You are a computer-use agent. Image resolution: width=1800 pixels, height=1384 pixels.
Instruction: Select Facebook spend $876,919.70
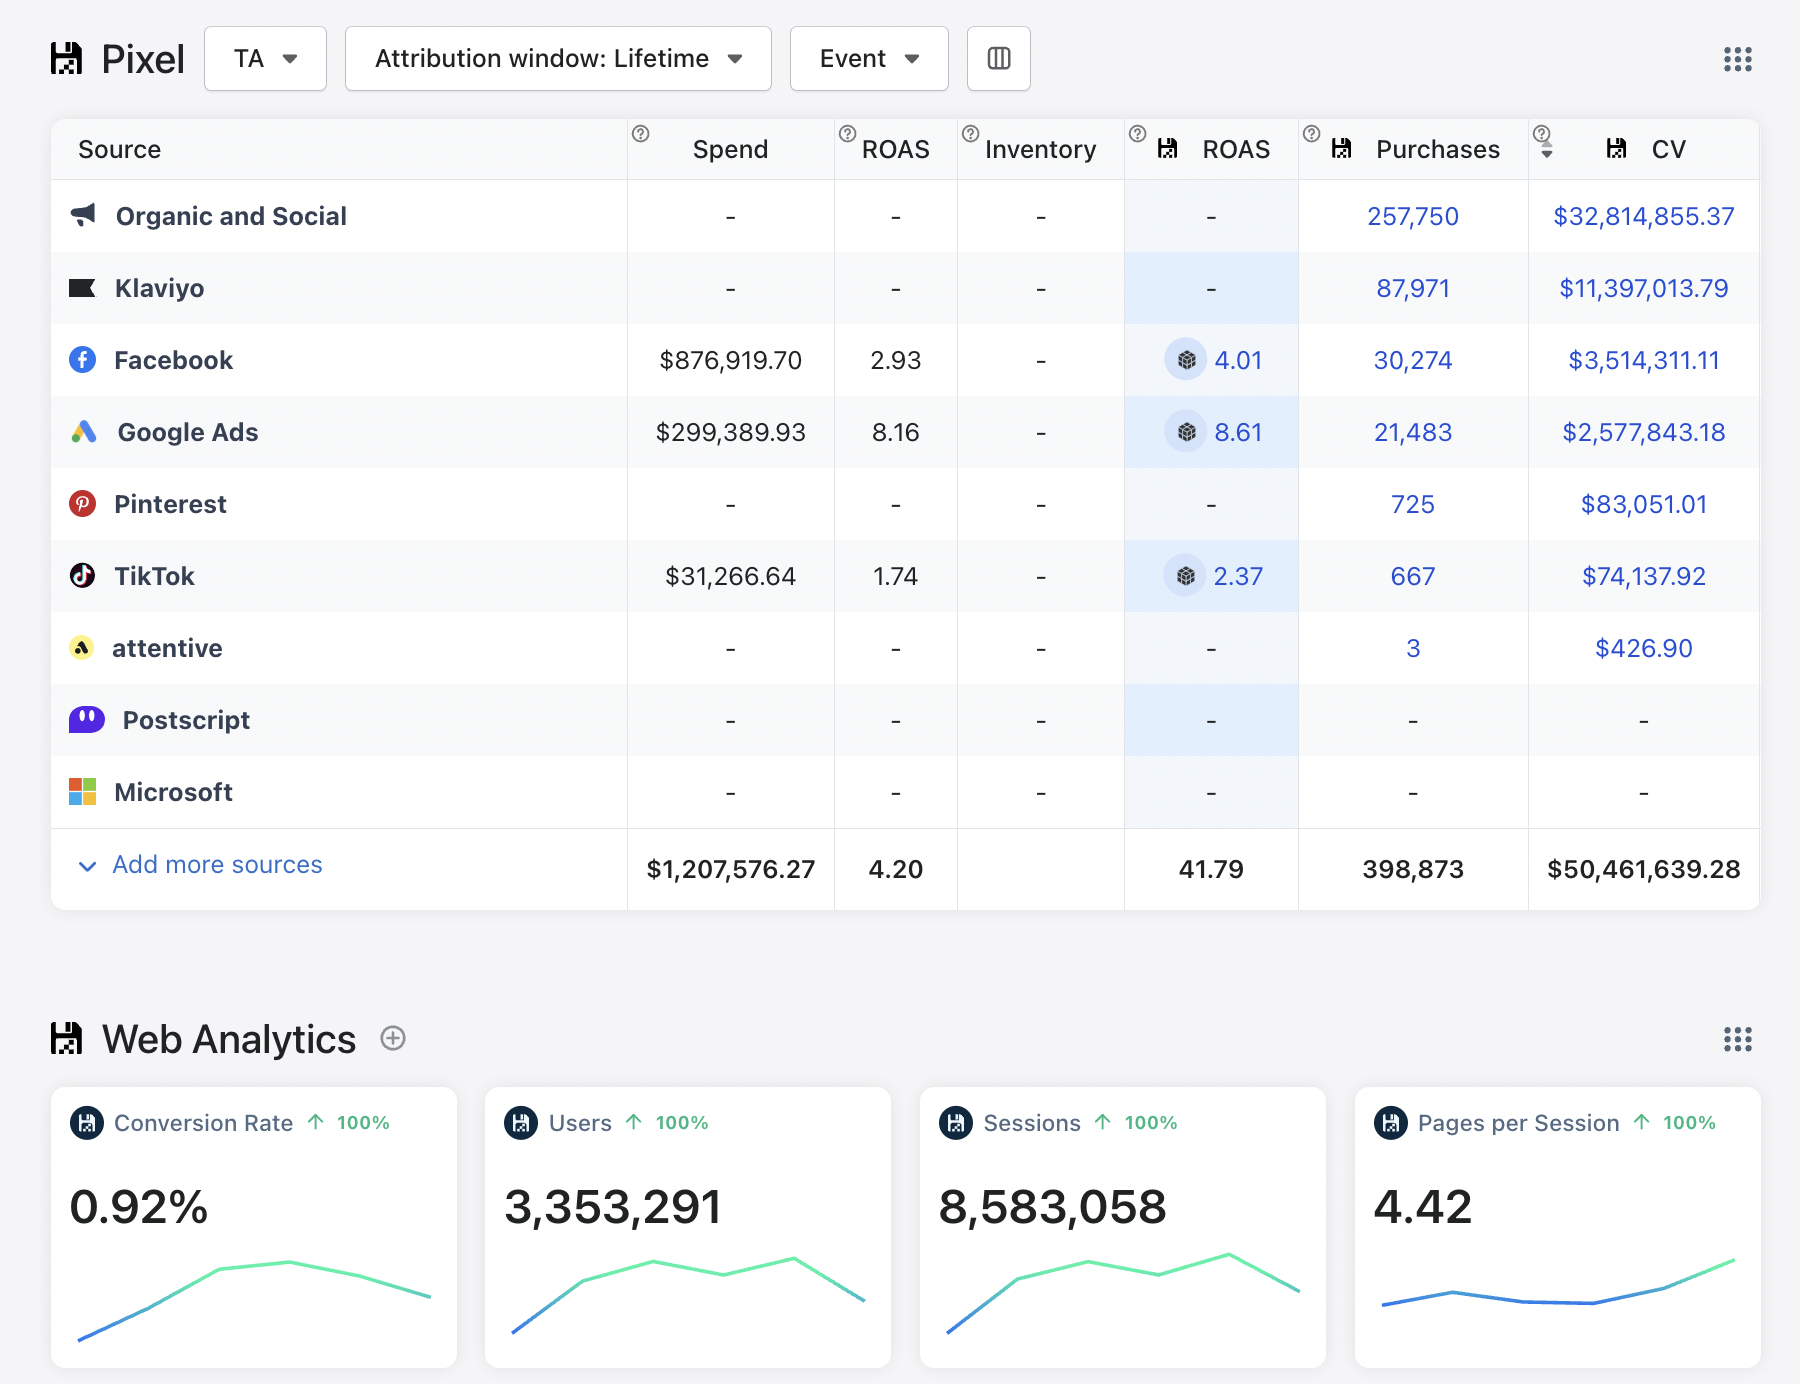pyautogui.click(x=731, y=360)
